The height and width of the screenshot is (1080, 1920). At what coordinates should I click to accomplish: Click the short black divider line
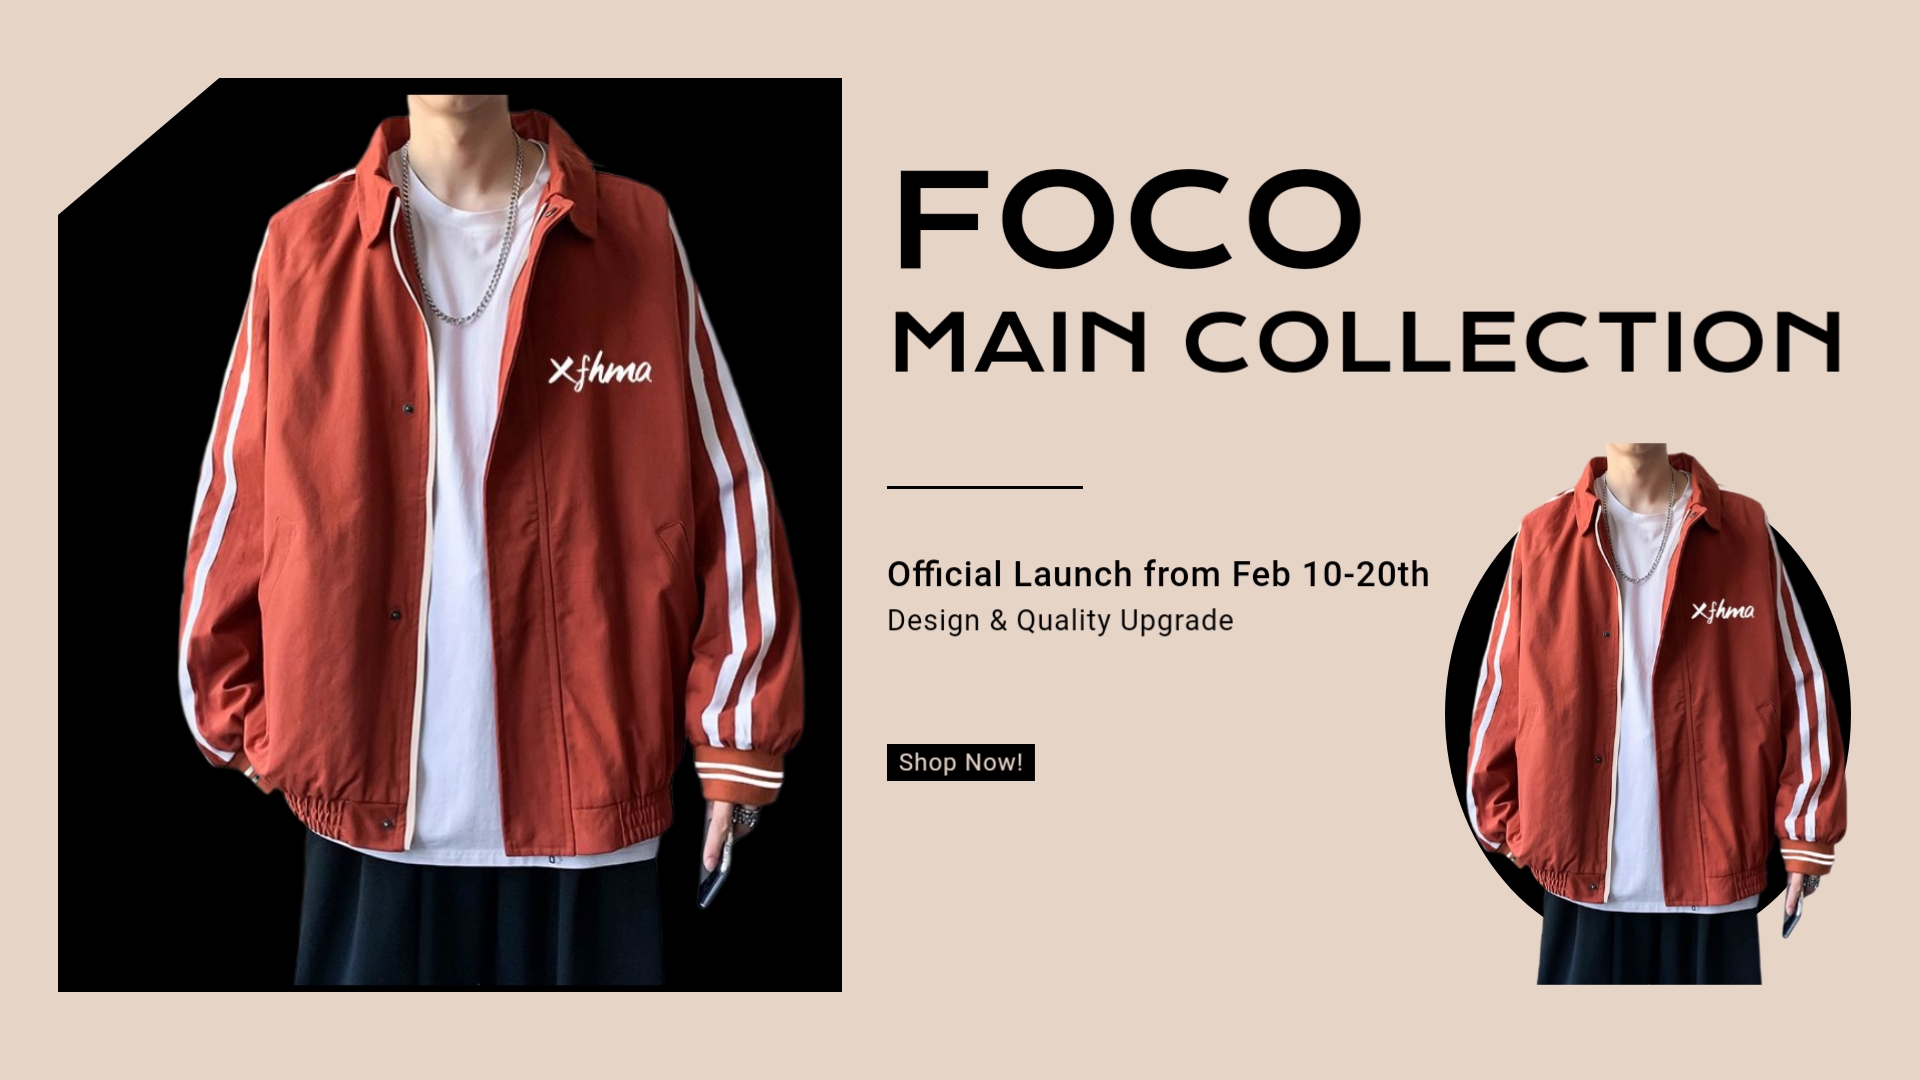click(985, 487)
